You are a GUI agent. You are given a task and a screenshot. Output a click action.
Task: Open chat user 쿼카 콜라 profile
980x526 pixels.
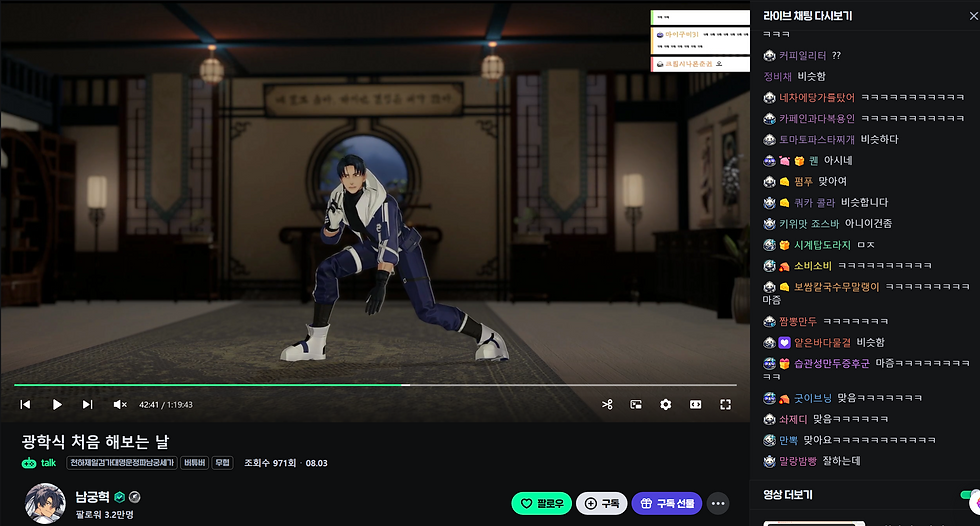pyautogui.click(x=814, y=202)
